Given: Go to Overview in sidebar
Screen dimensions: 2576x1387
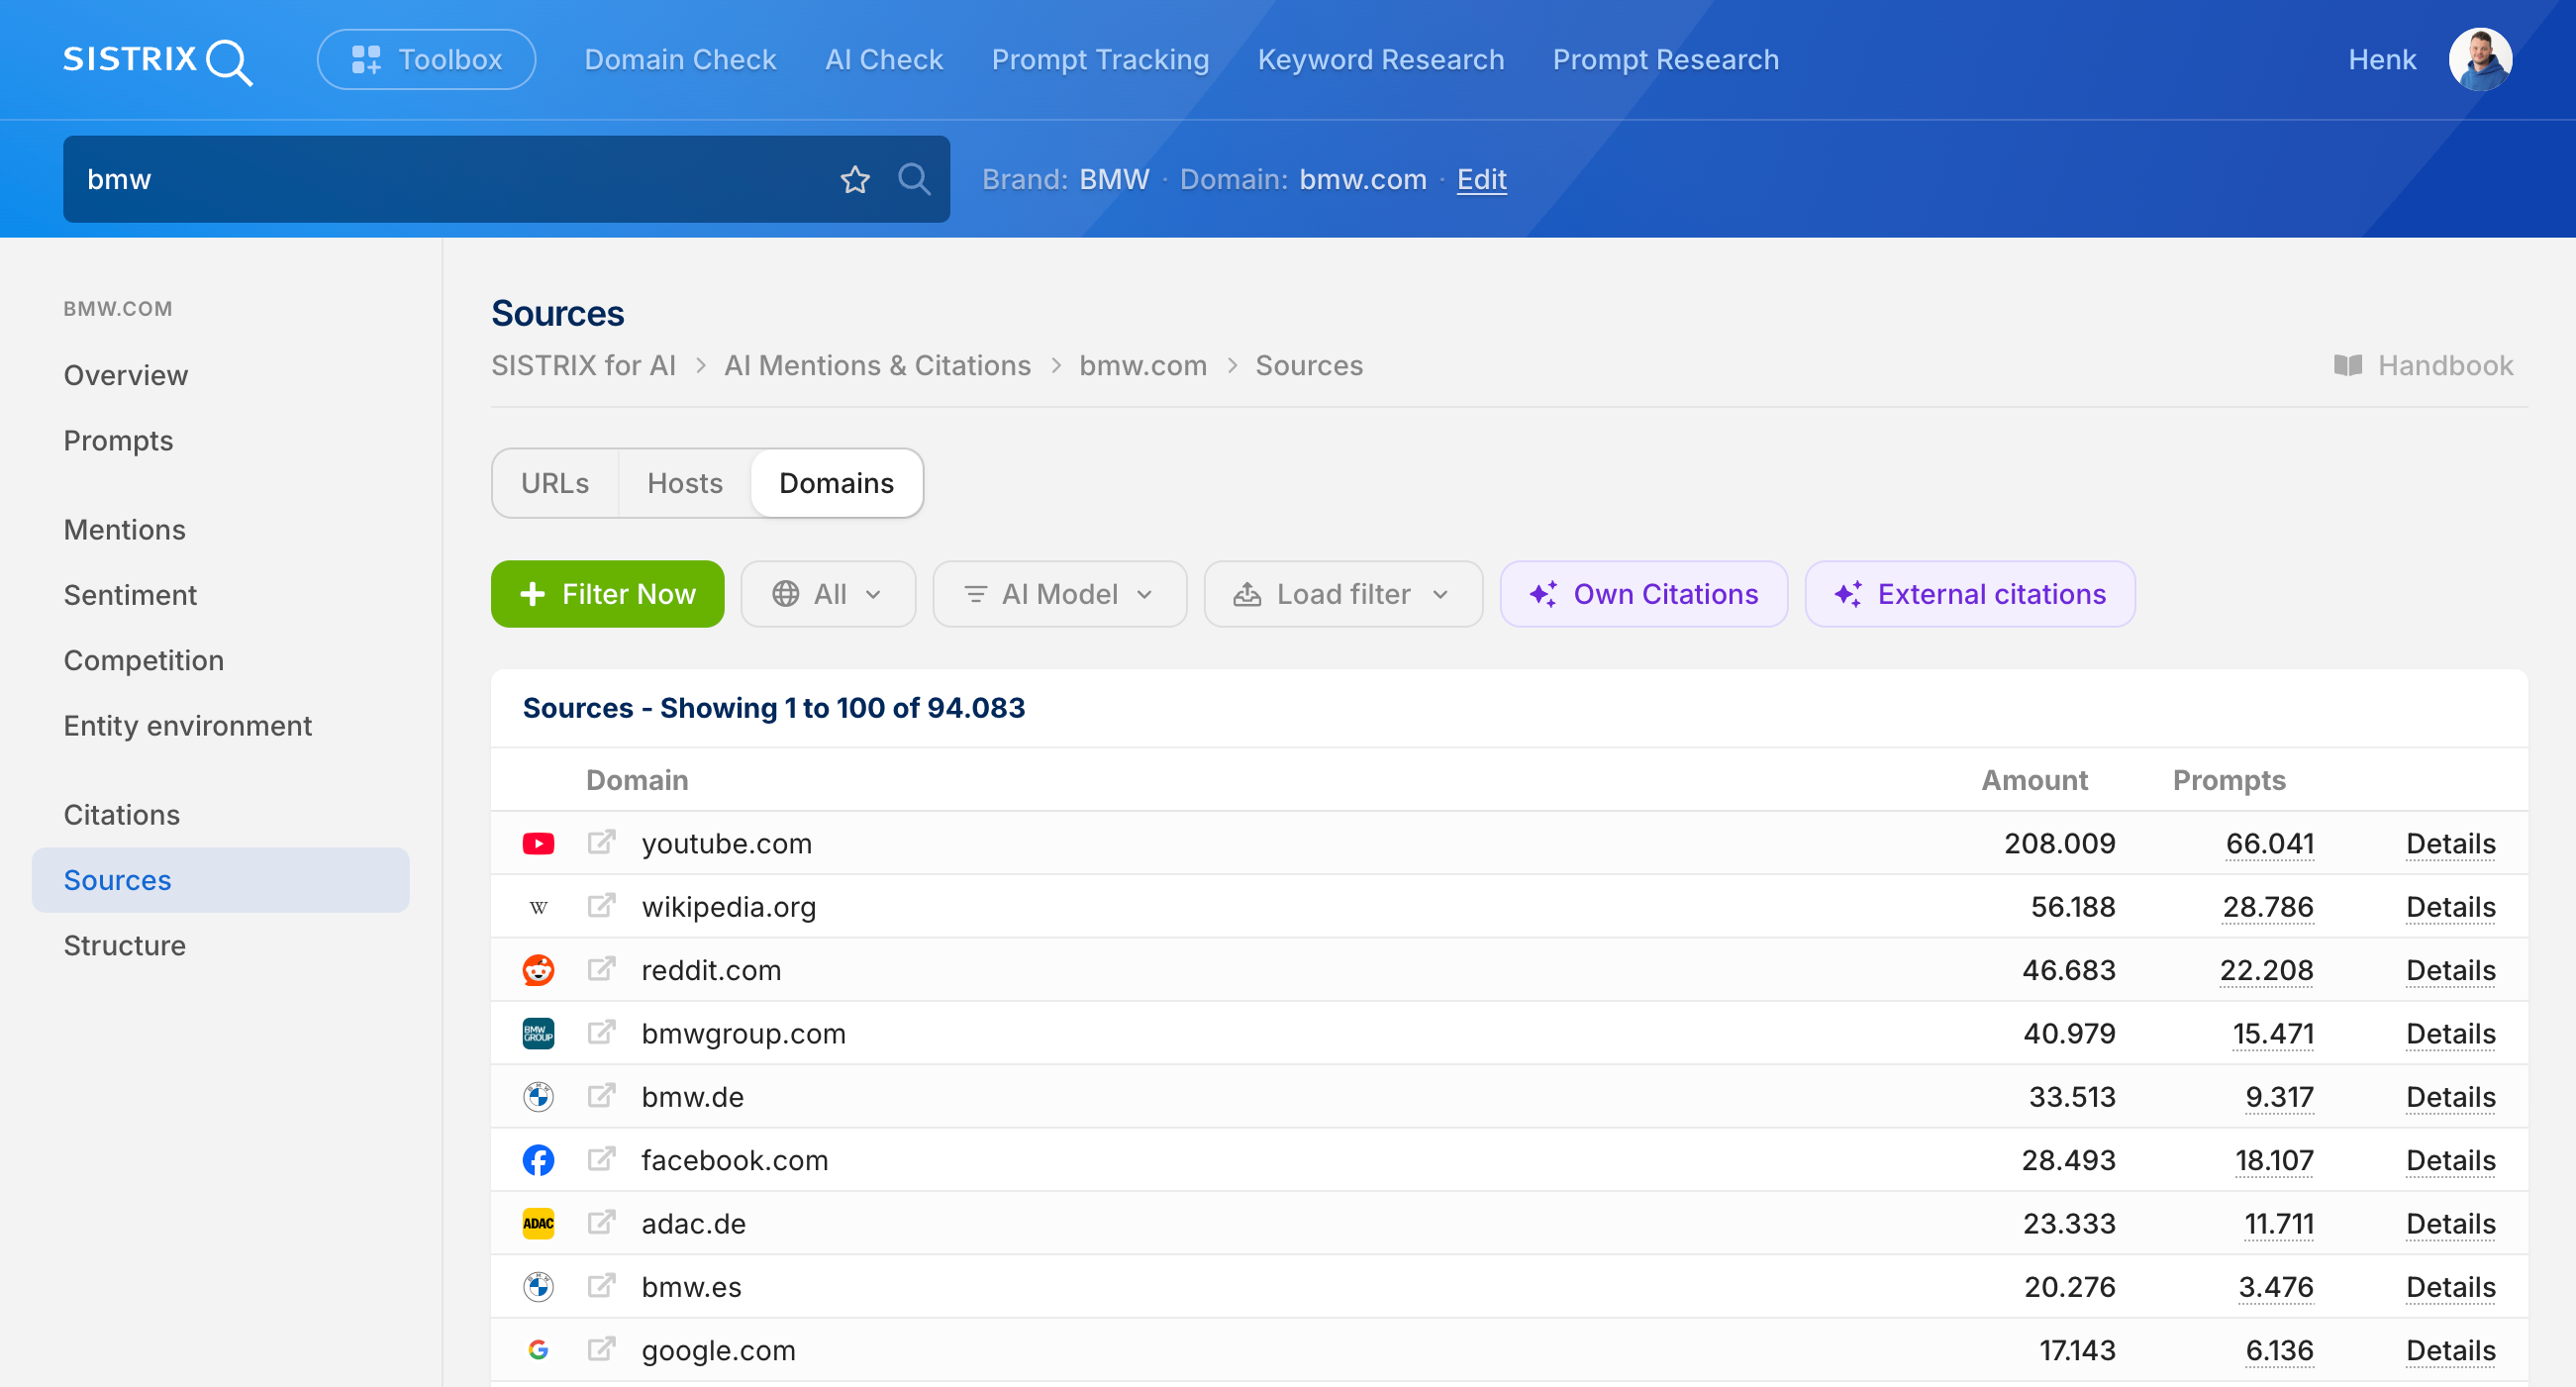Looking at the screenshot, I should pos(125,375).
